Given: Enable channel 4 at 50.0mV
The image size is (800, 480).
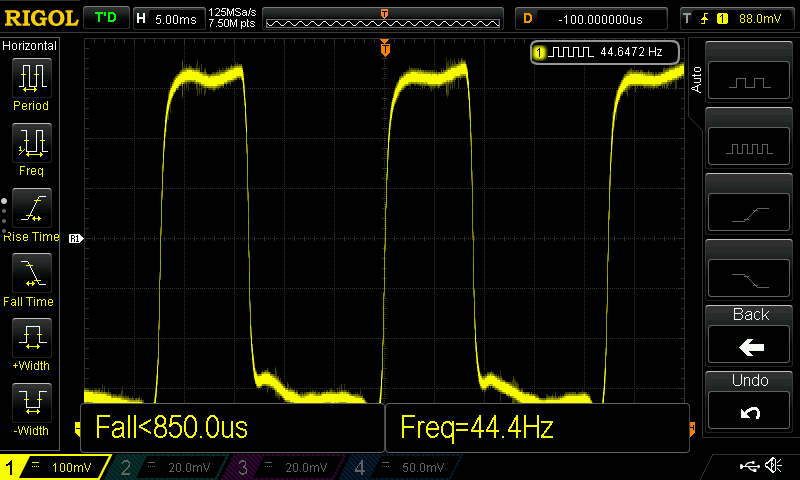Looking at the screenshot, I should click(x=398, y=467).
